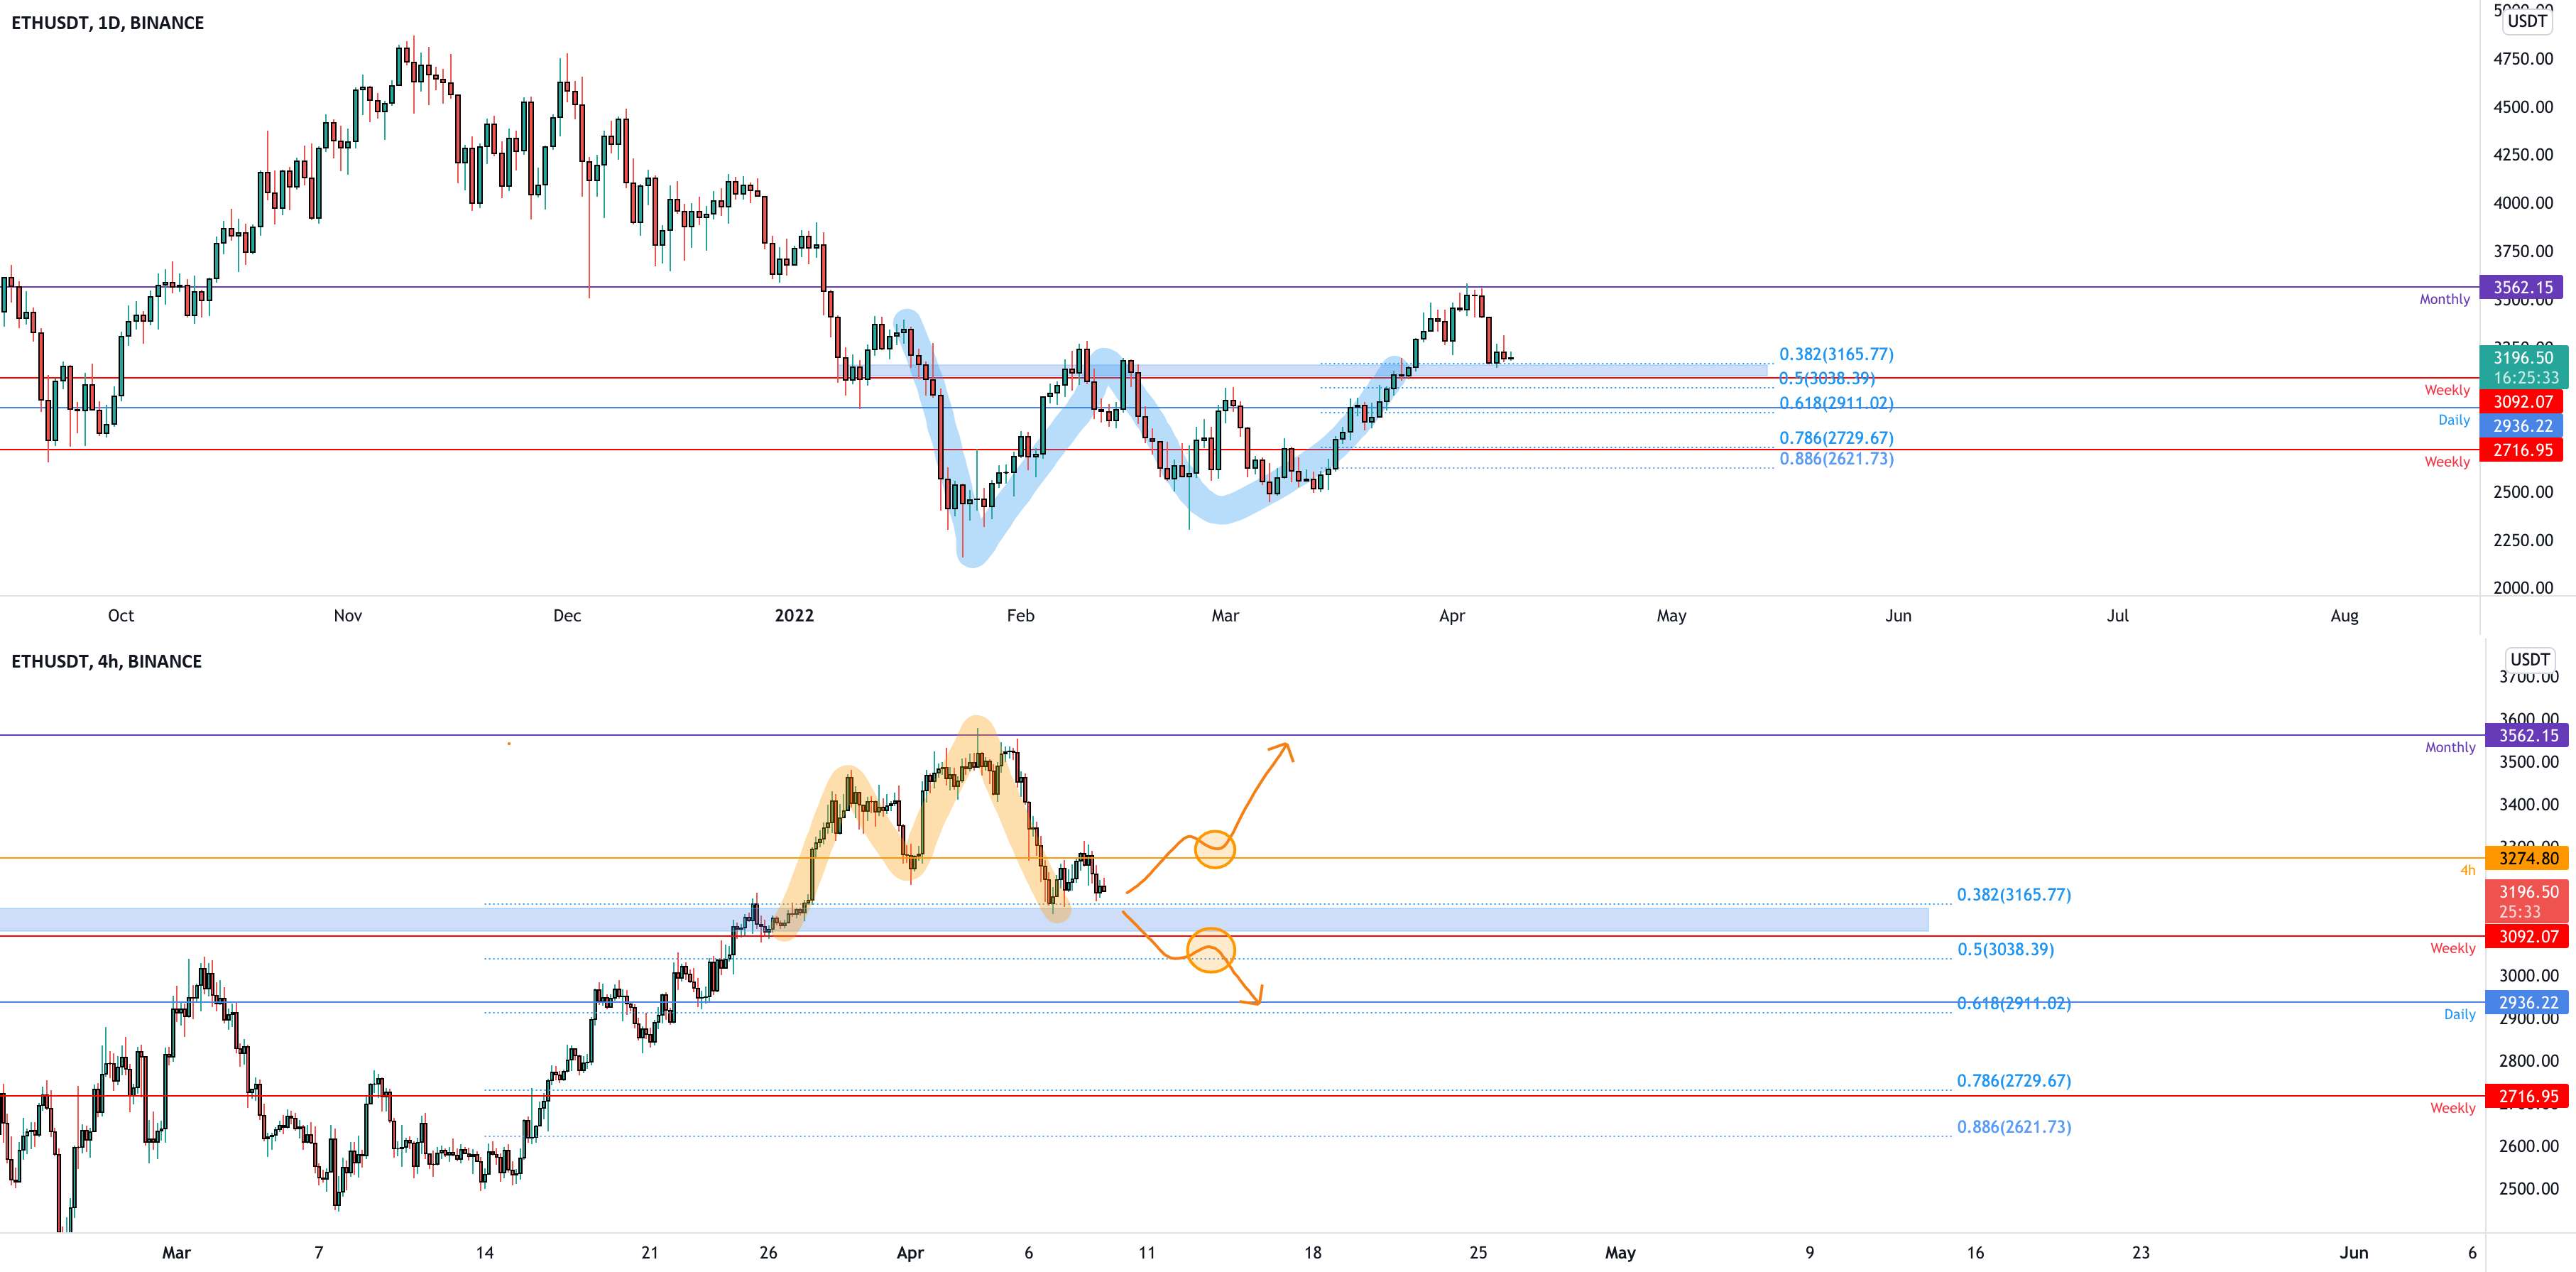Click the May label on 4h time axis
Screen dimensions: 2576x1272
pos(1620,1252)
